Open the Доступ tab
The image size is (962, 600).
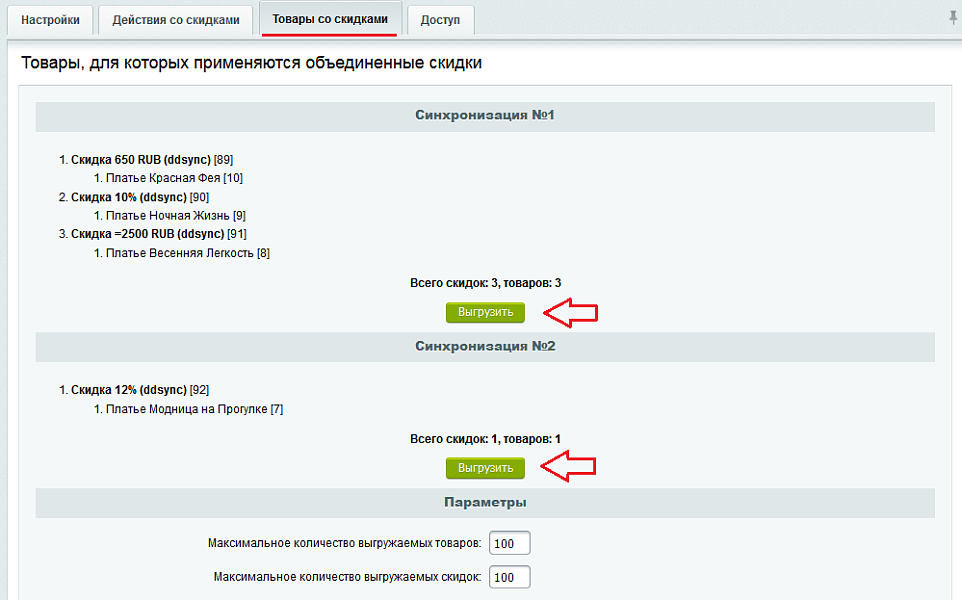[440, 19]
